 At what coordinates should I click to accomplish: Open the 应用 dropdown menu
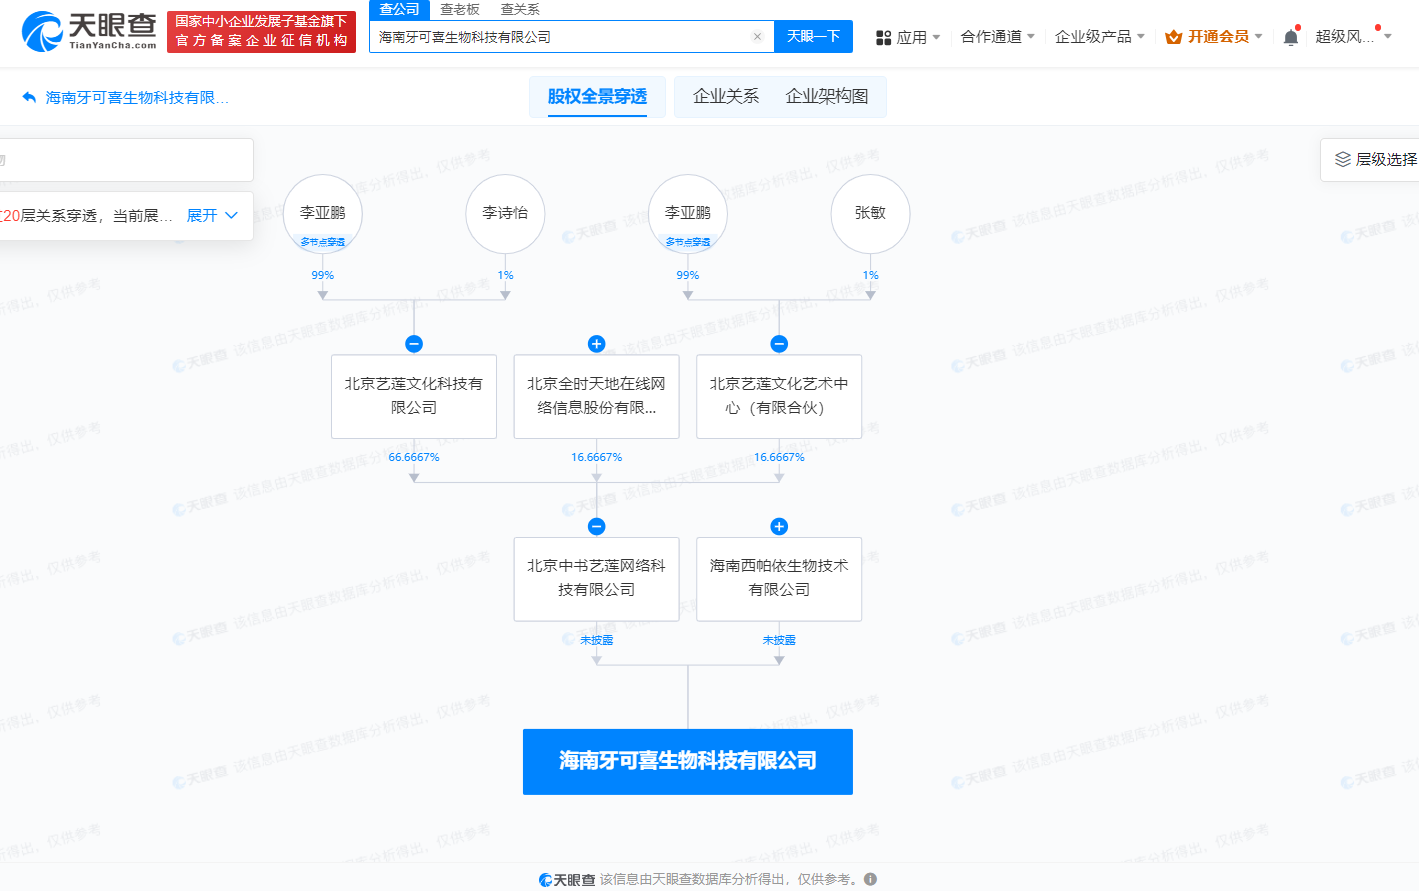pyautogui.click(x=908, y=37)
